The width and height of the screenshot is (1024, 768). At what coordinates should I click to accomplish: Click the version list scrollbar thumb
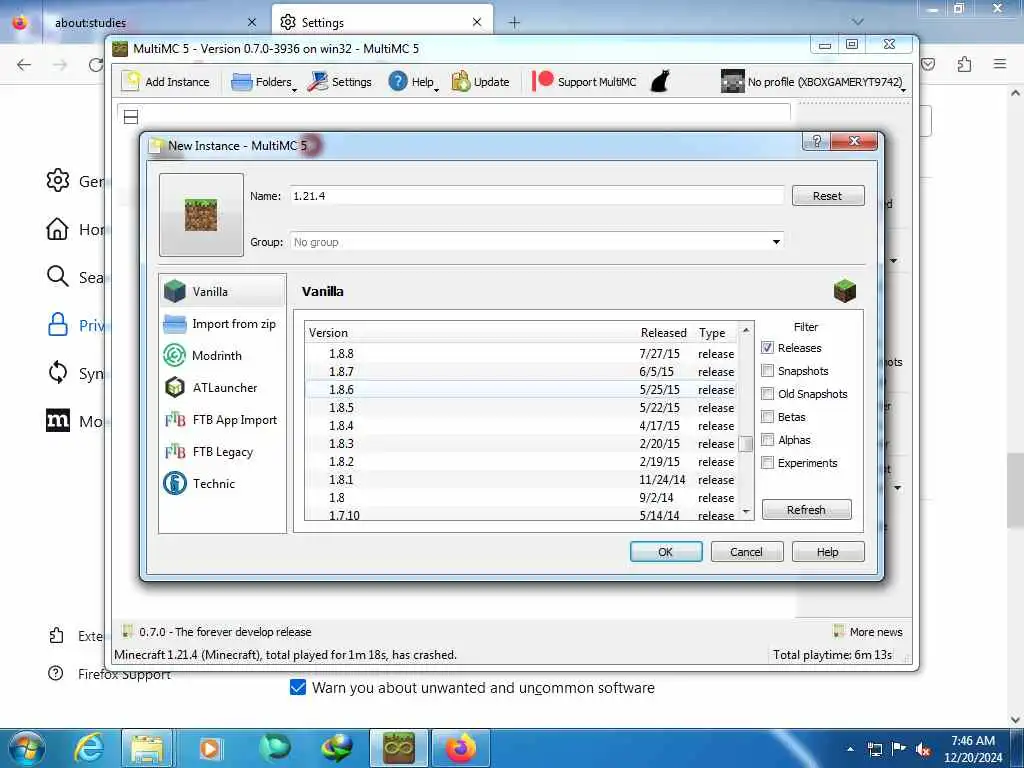click(746, 444)
